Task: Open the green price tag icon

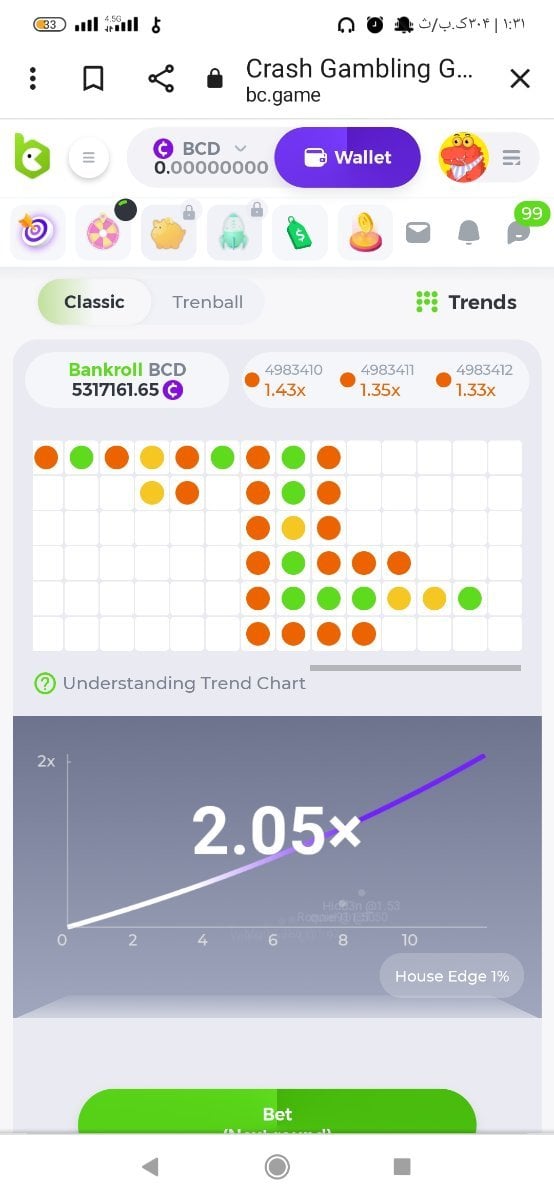Action: [x=299, y=233]
